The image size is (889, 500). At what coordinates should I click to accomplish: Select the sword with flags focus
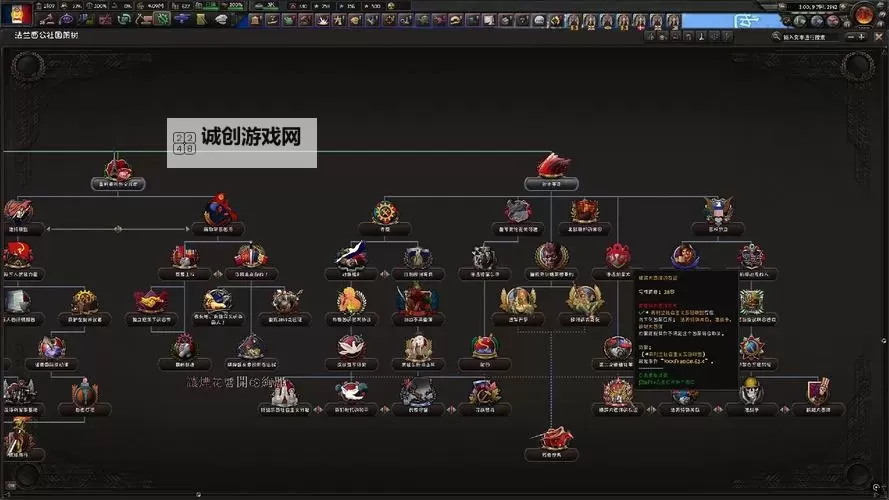(x=251, y=261)
